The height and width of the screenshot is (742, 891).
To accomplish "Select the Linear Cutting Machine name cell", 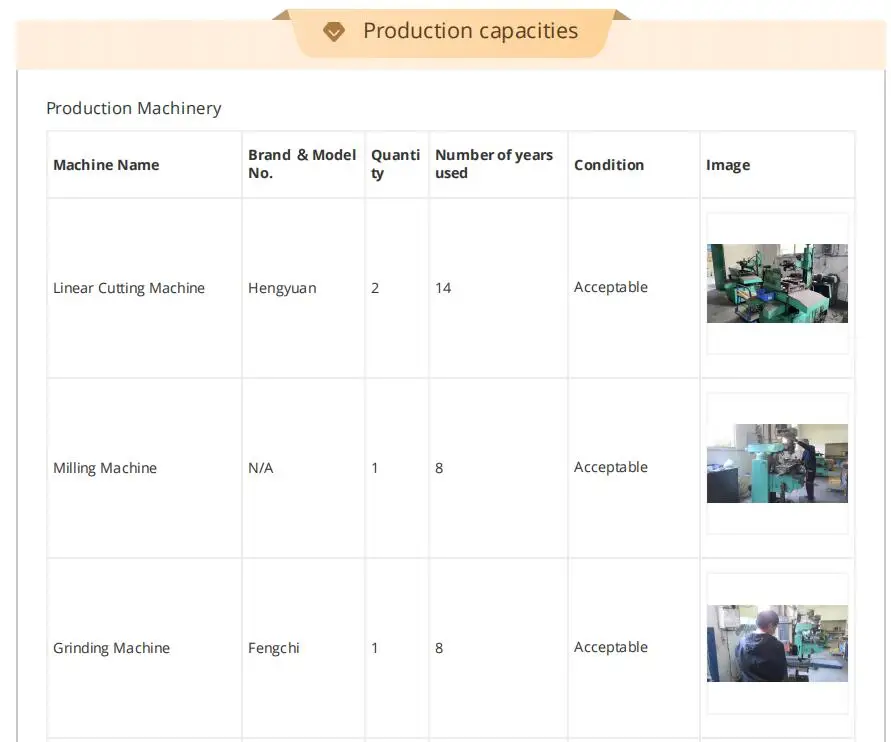I will [x=129, y=288].
